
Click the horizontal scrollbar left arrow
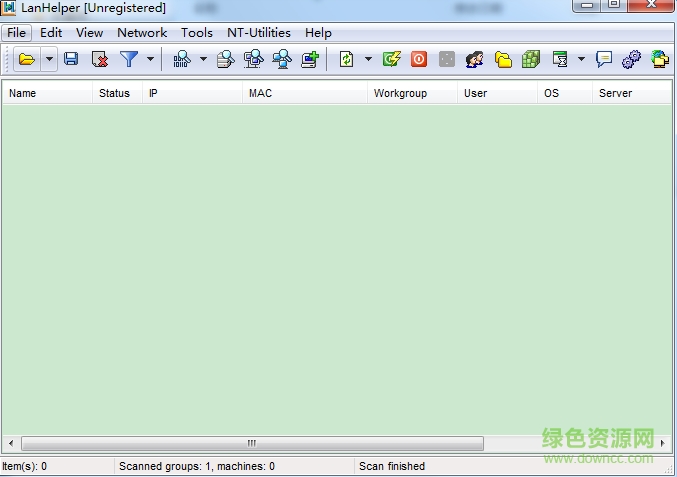click(11, 443)
